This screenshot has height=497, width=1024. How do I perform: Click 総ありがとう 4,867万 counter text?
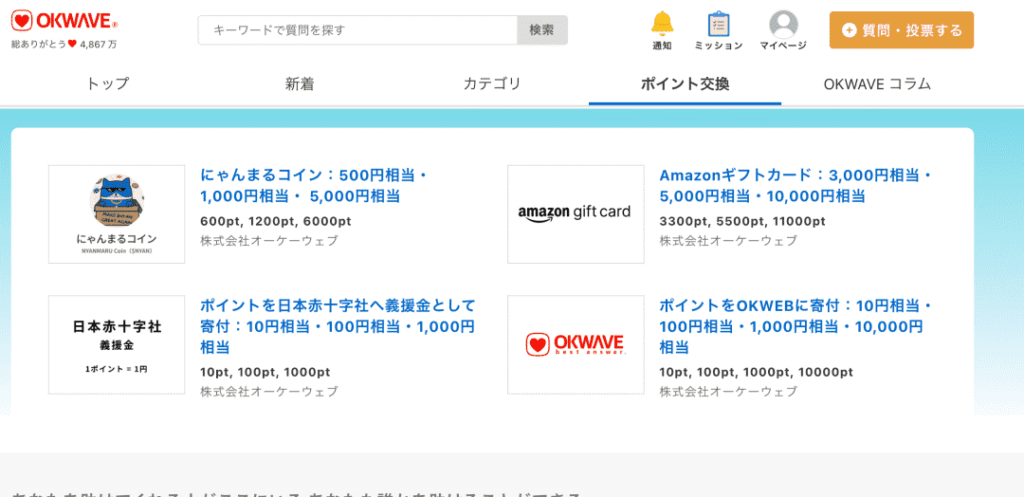tap(64, 44)
